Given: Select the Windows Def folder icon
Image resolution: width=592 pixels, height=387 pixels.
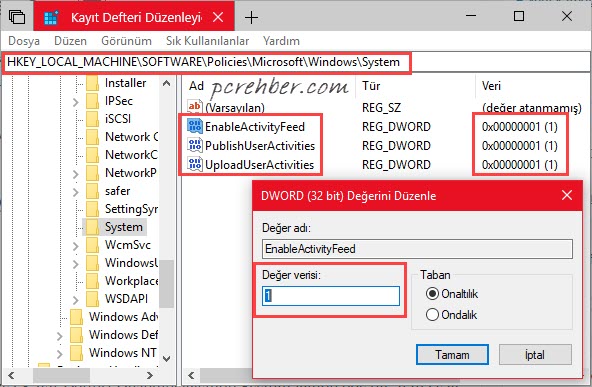Looking at the screenshot, I should tap(77, 335).
